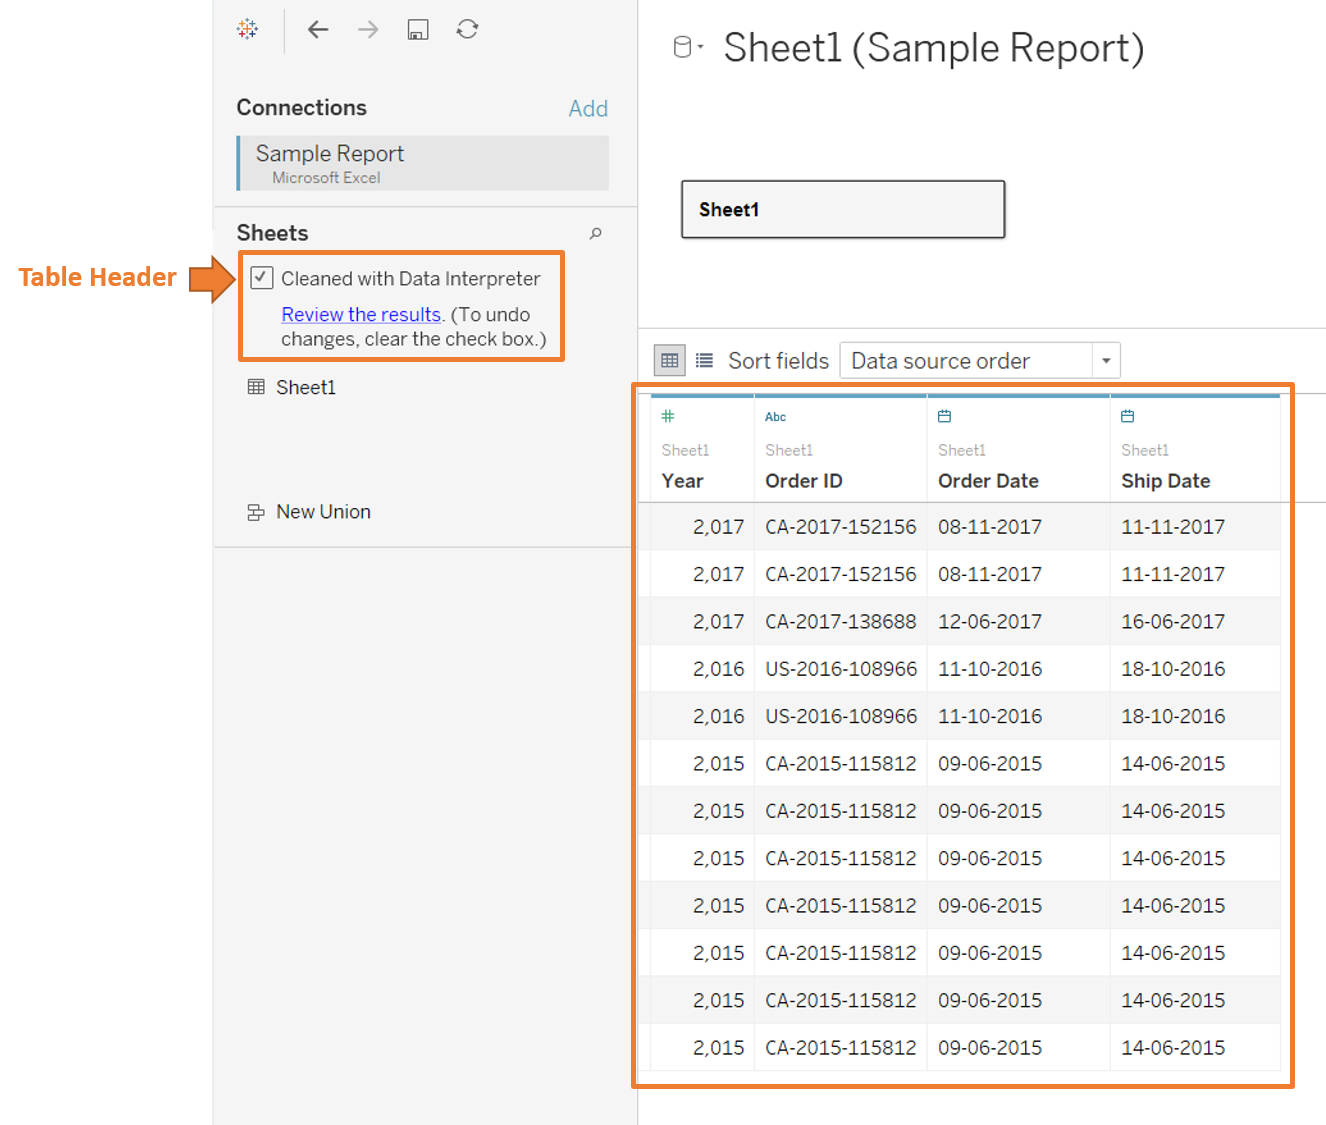Change Ship Date calendar type icon
The image size is (1326, 1125).
tap(1127, 416)
